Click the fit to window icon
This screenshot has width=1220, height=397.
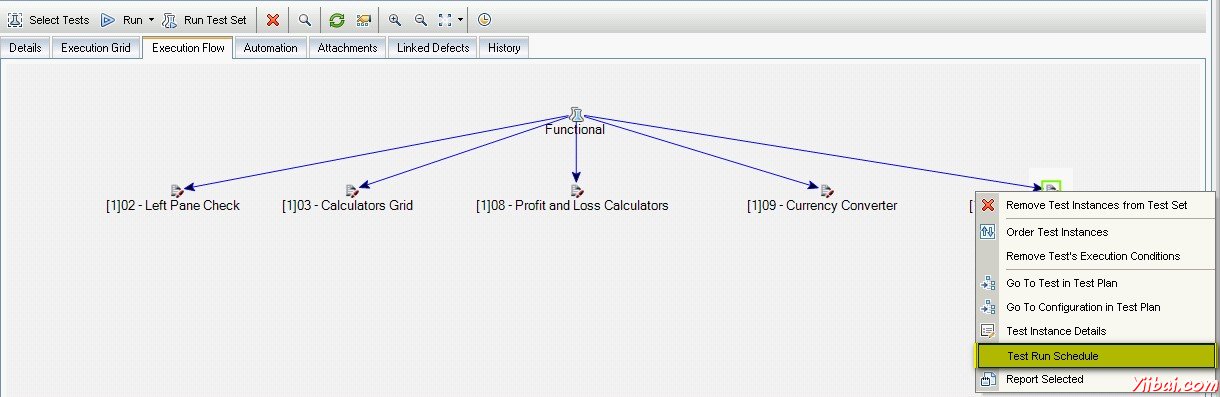(446, 20)
